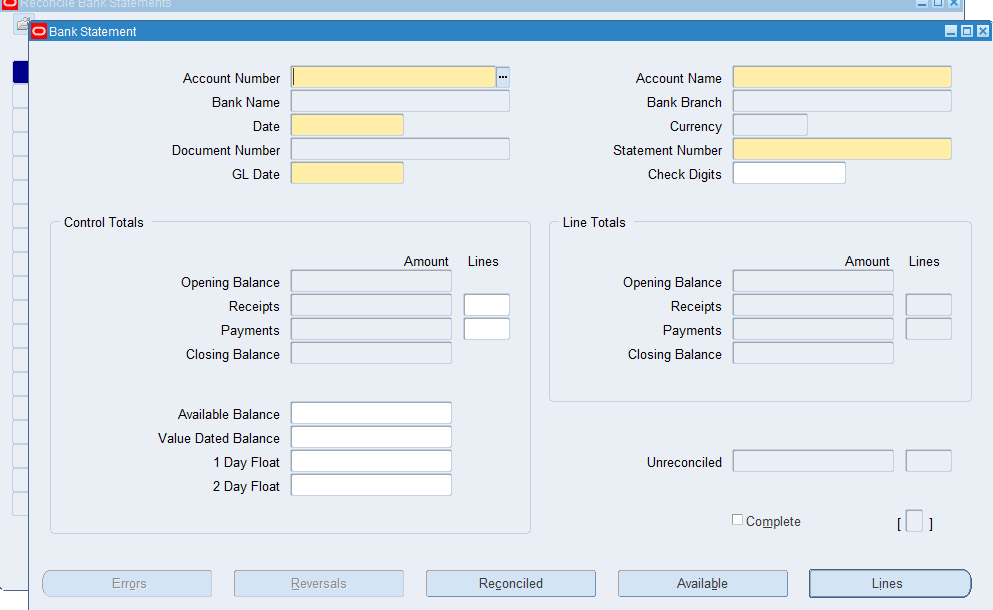The height and width of the screenshot is (610, 993).
Task: Click the Oracle logo on the Reconcile Bank Statements window
Action: point(10,4)
